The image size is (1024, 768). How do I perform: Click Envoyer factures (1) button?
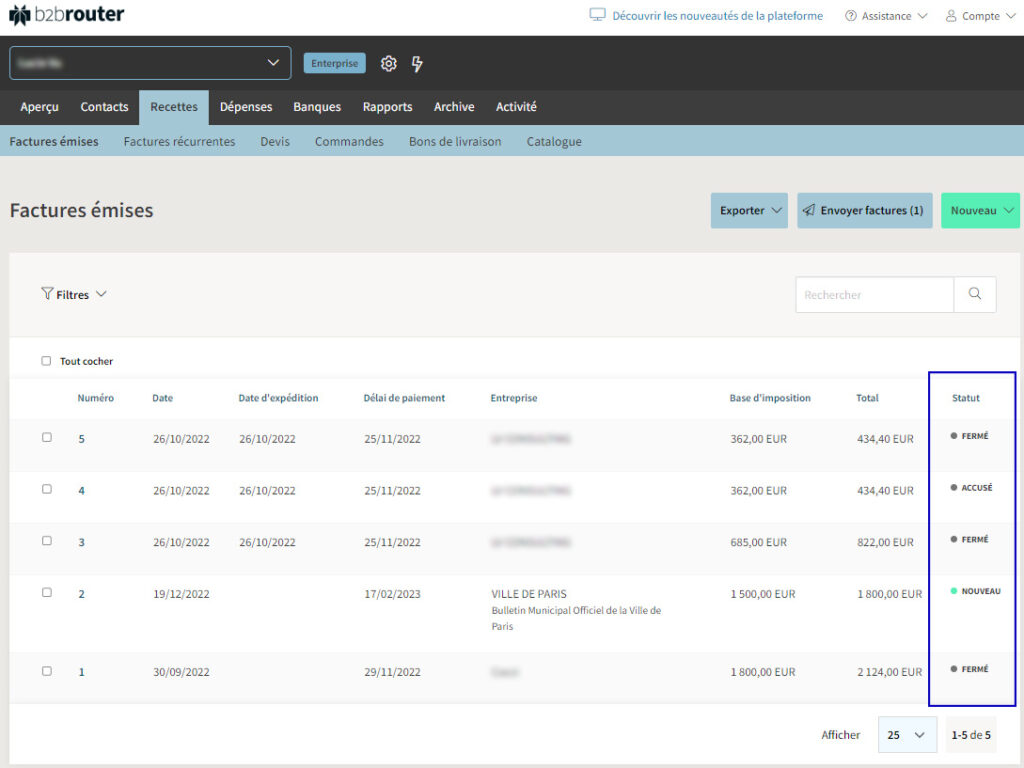tap(865, 210)
